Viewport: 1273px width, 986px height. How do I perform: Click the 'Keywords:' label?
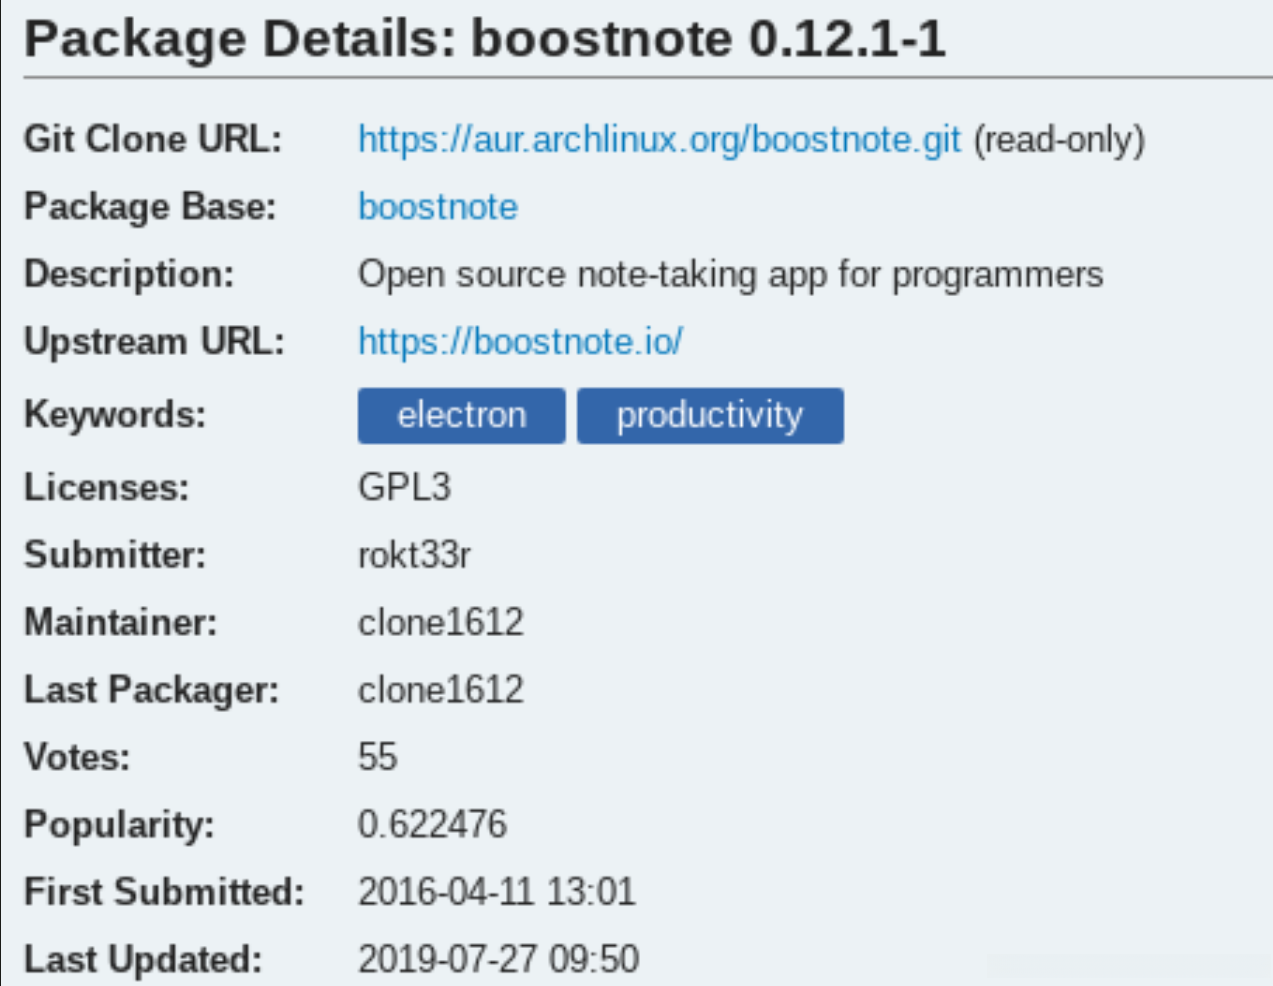tap(115, 414)
